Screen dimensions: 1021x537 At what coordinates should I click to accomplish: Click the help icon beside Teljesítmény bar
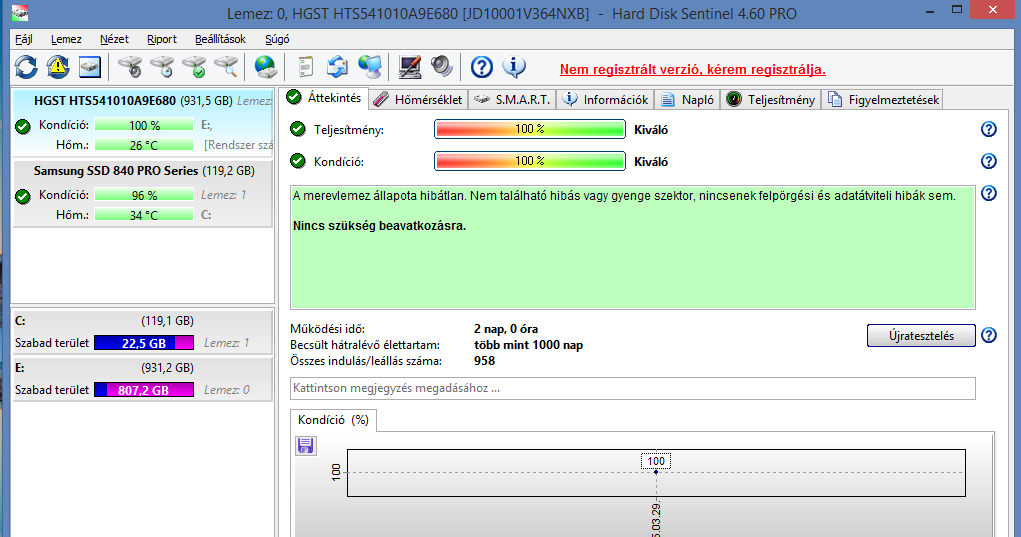988,129
